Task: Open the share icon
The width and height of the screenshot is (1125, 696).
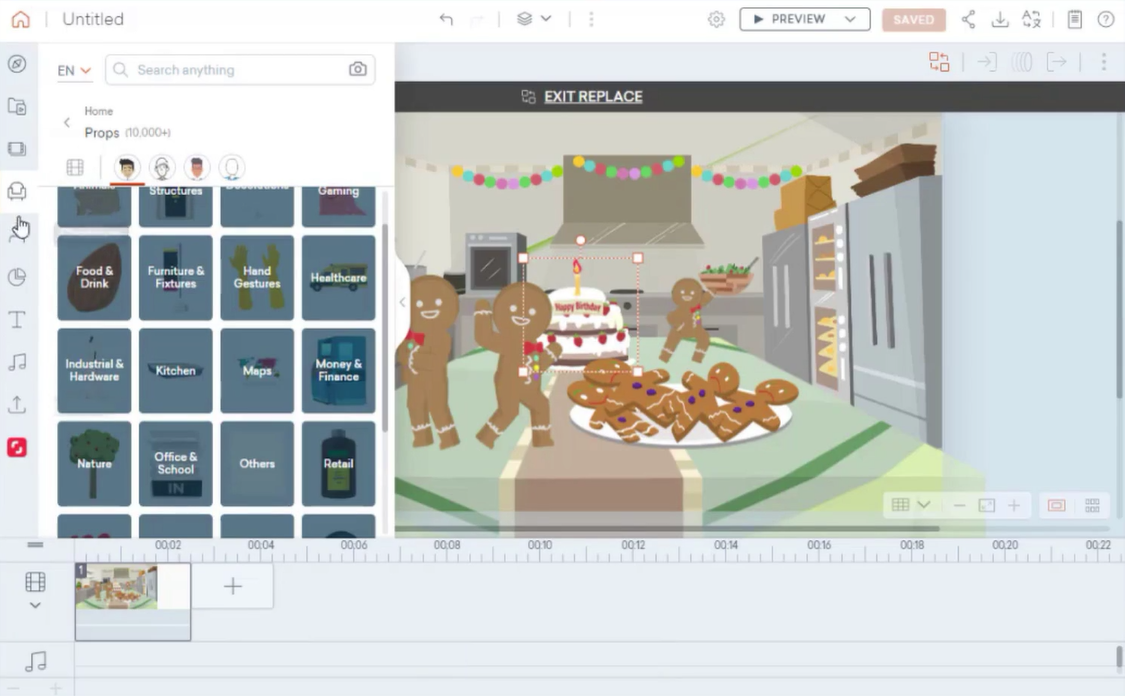Action: 969,19
